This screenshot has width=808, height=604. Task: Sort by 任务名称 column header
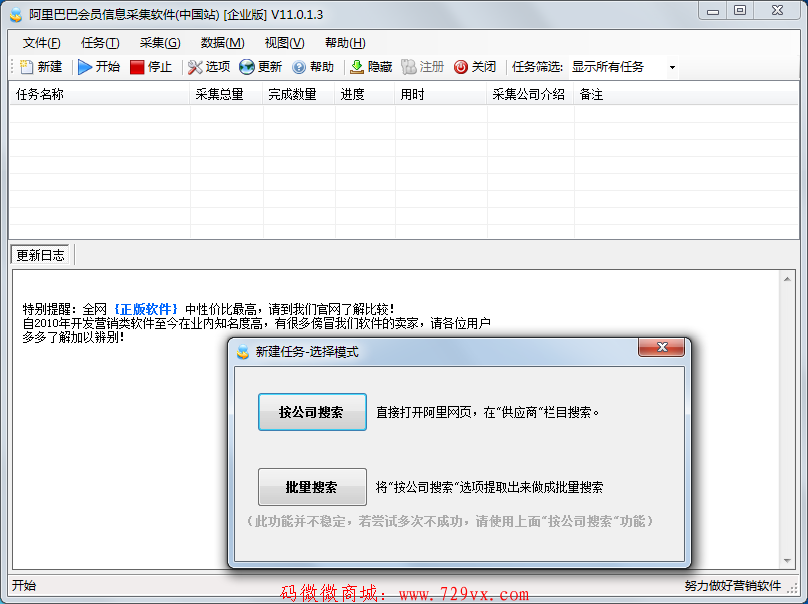[99, 94]
